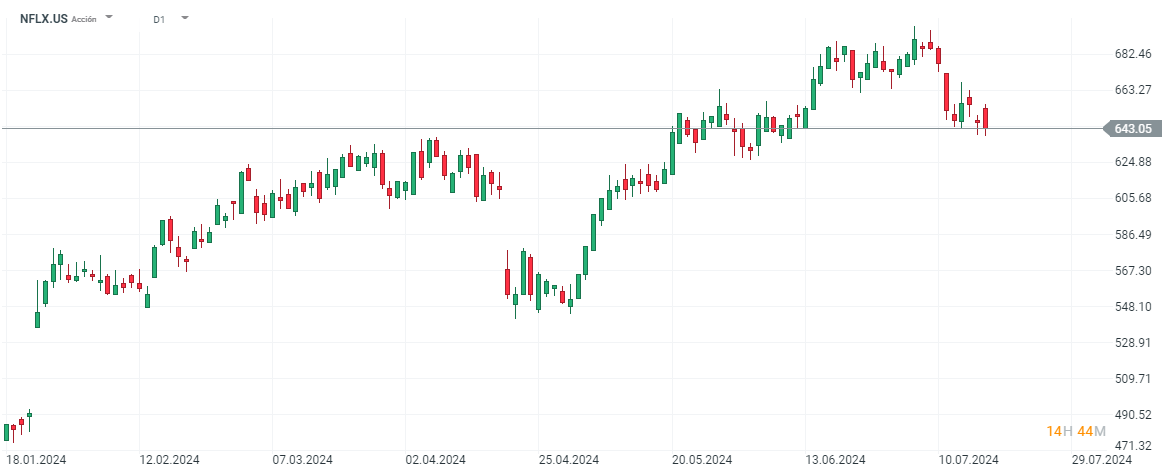Click the 02.04.2024 date label

434,460
